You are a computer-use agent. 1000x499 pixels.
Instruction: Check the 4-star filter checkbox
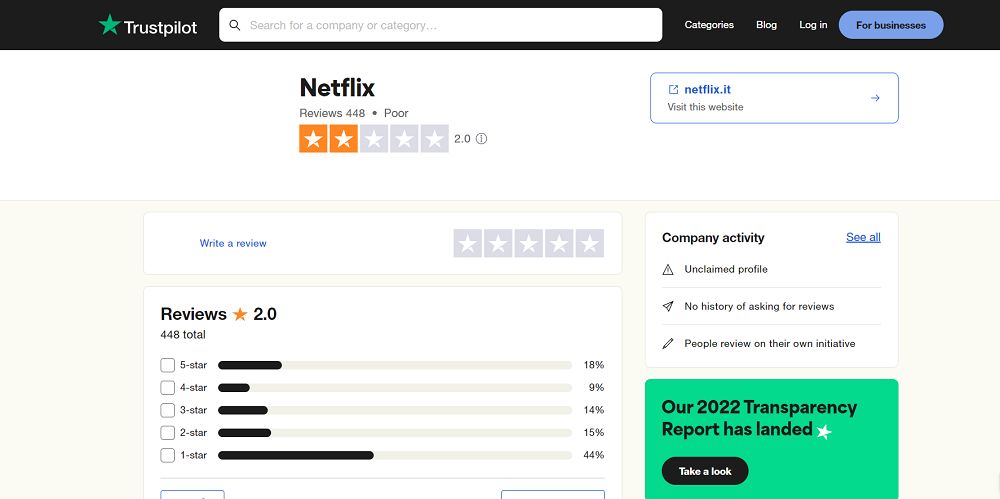(x=167, y=387)
